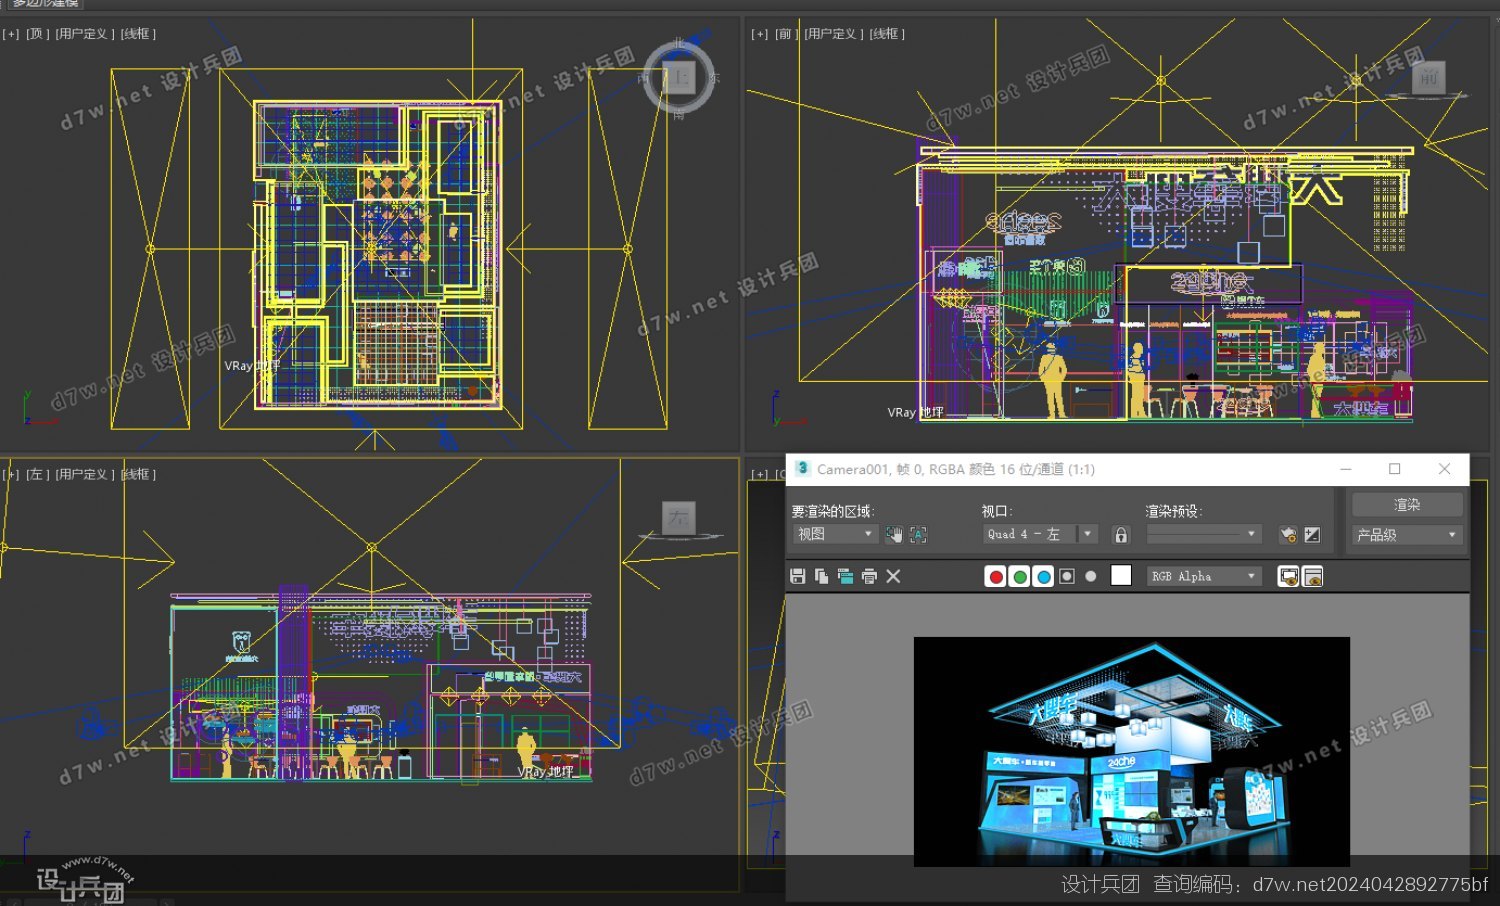Open the 视图 area-to-render dropdown
The height and width of the screenshot is (906, 1500).
tap(835, 534)
